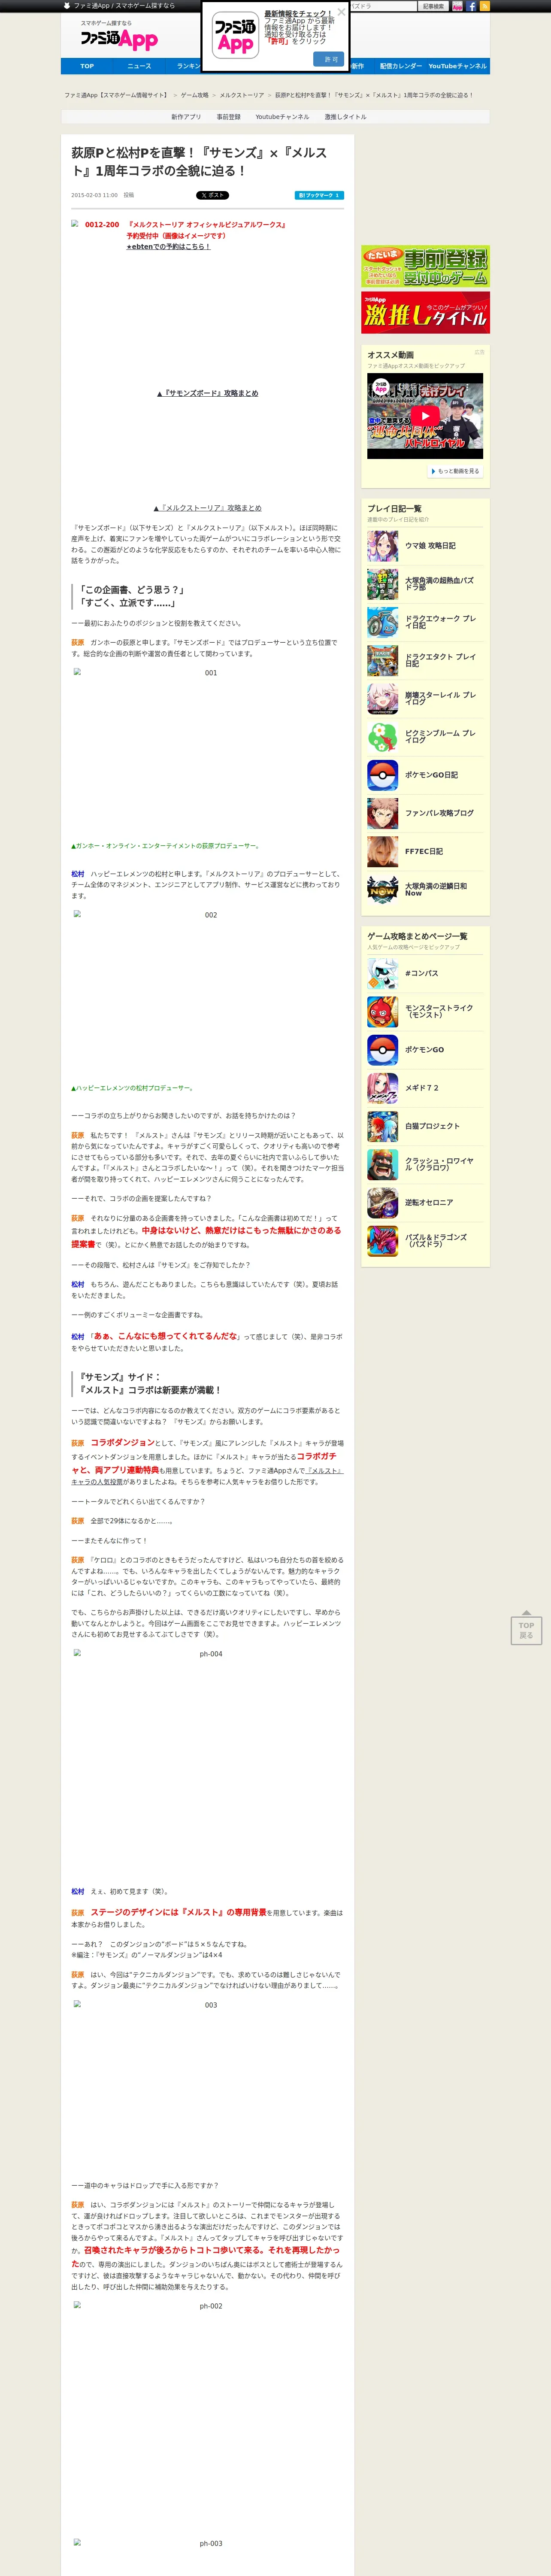Open the Facebook icon in header

[471, 6]
